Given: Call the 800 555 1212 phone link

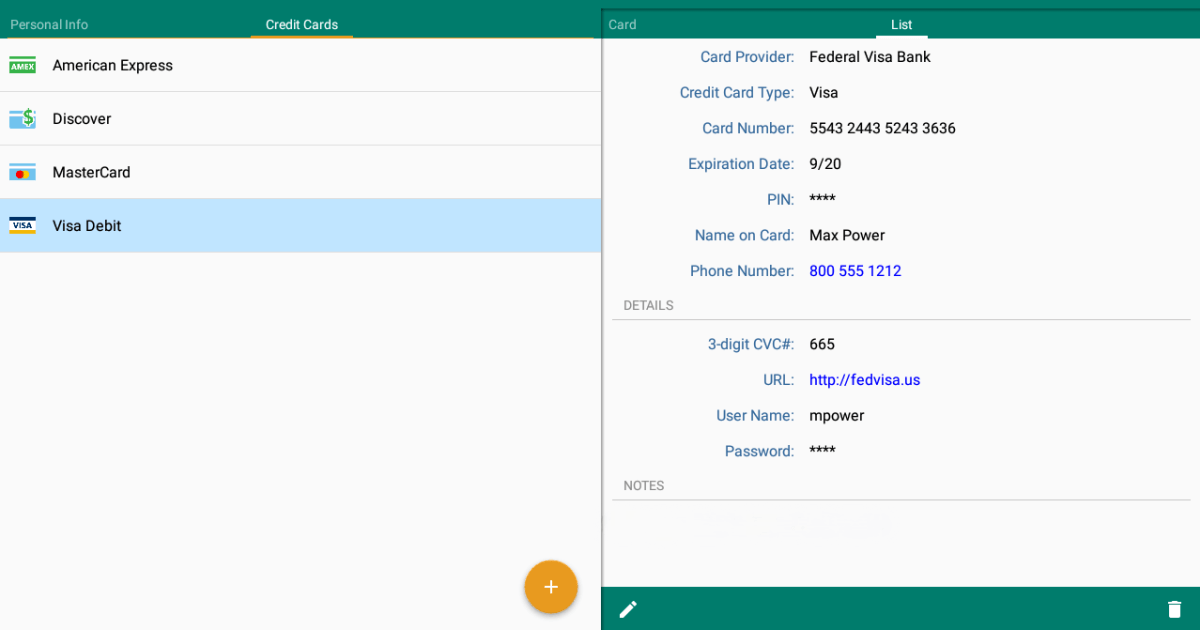Looking at the screenshot, I should coord(855,270).
